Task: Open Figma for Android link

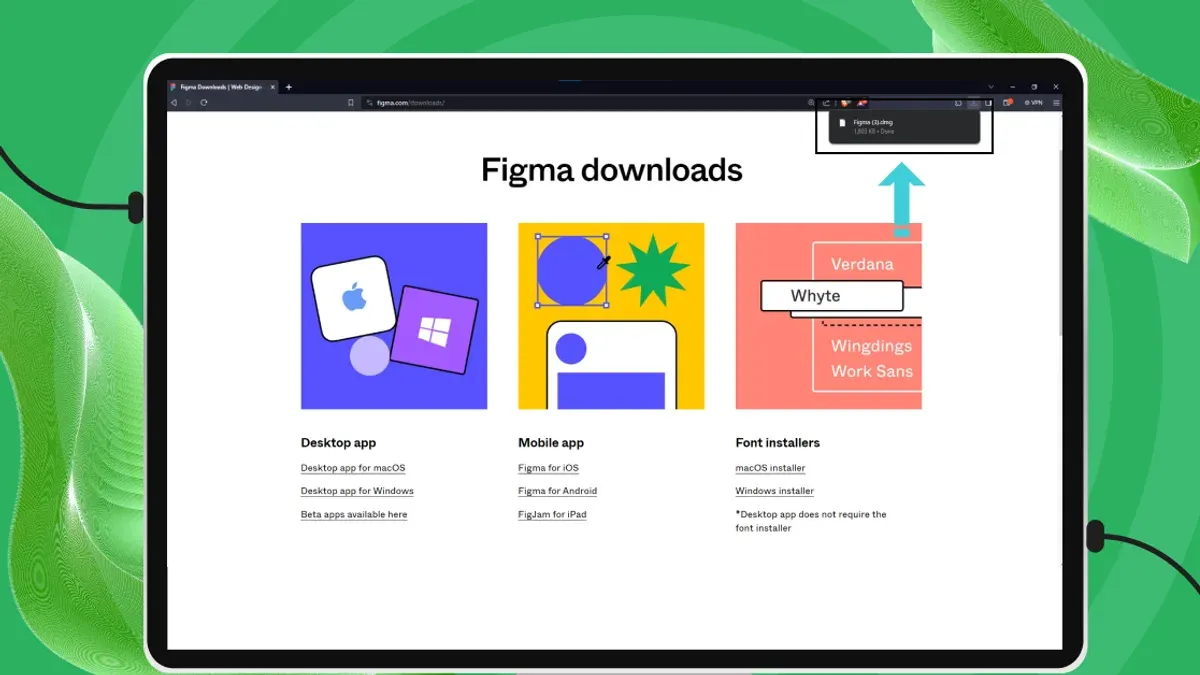Action: 557,491
